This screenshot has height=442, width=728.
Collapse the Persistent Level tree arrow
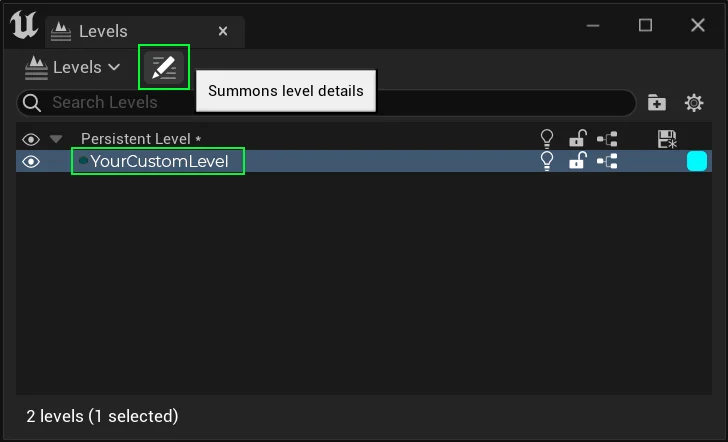point(56,139)
